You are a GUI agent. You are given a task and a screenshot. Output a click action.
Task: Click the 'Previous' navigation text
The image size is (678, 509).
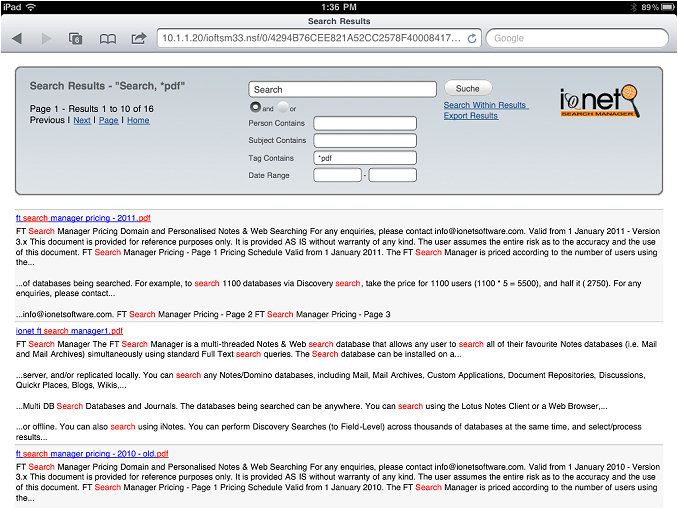47,120
